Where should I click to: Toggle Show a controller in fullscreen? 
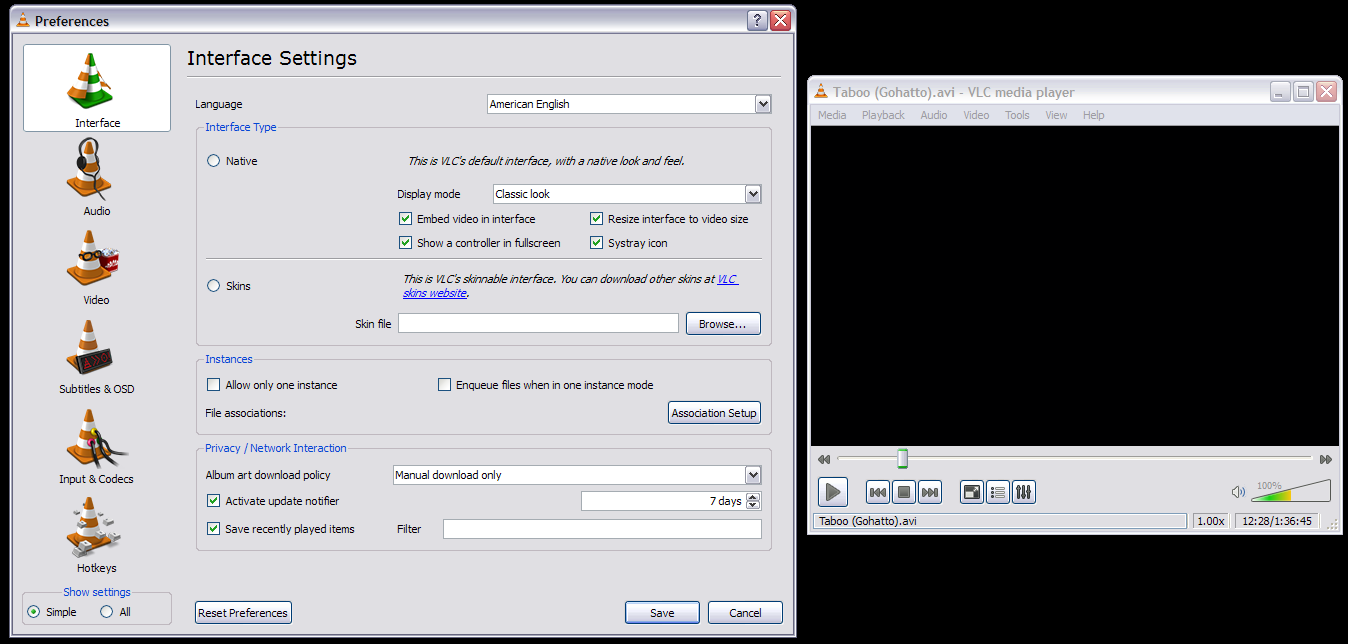click(x=405, y=243)
